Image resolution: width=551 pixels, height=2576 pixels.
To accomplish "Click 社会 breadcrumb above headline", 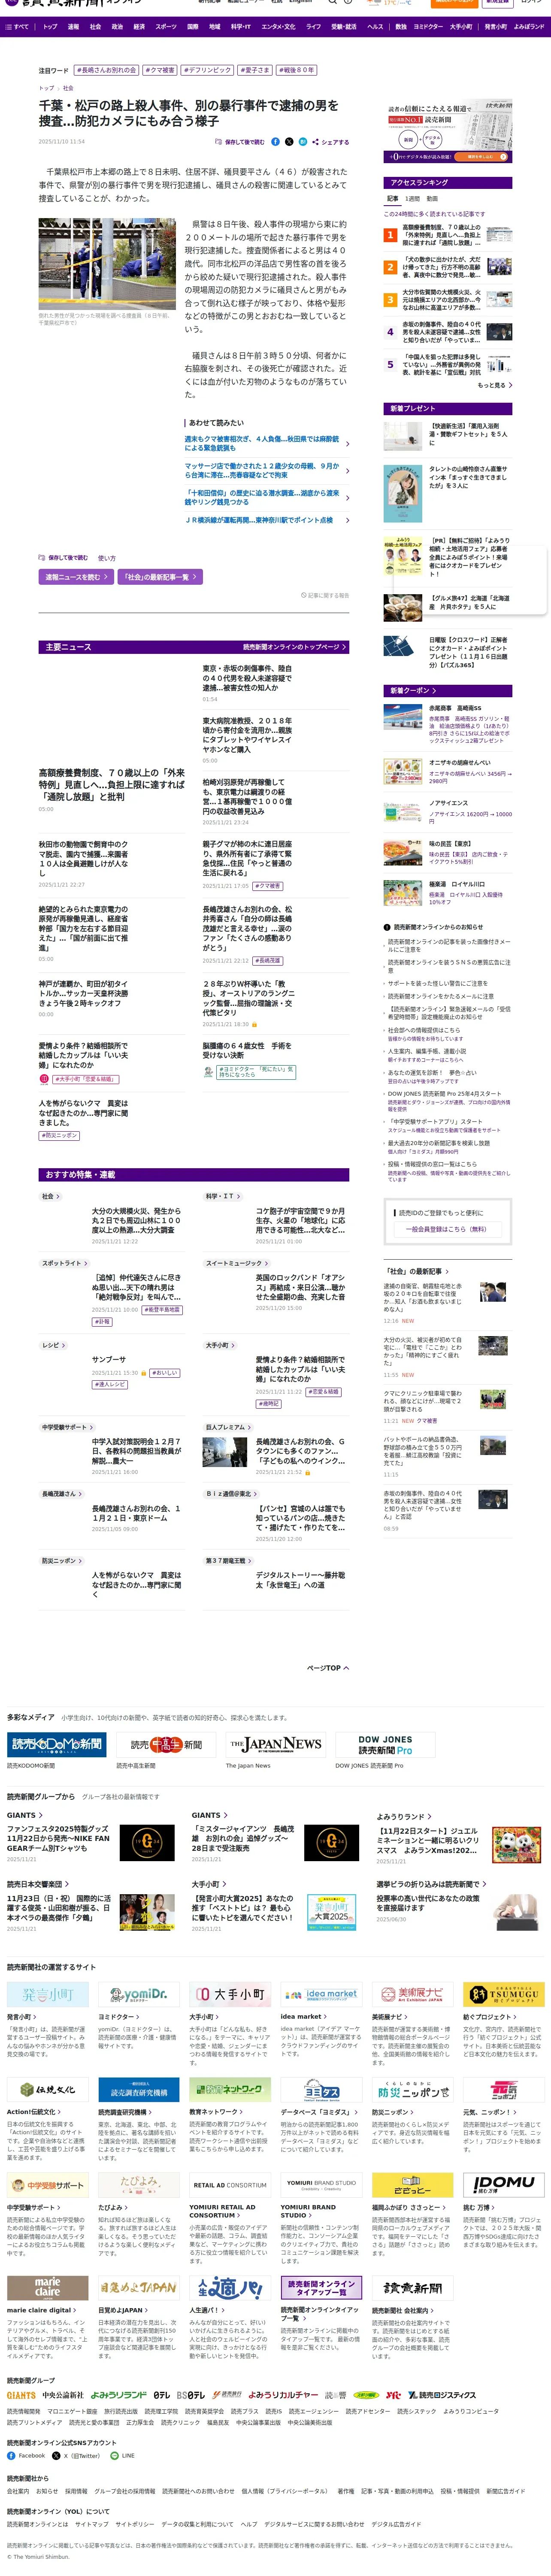I will coord(68,88).
